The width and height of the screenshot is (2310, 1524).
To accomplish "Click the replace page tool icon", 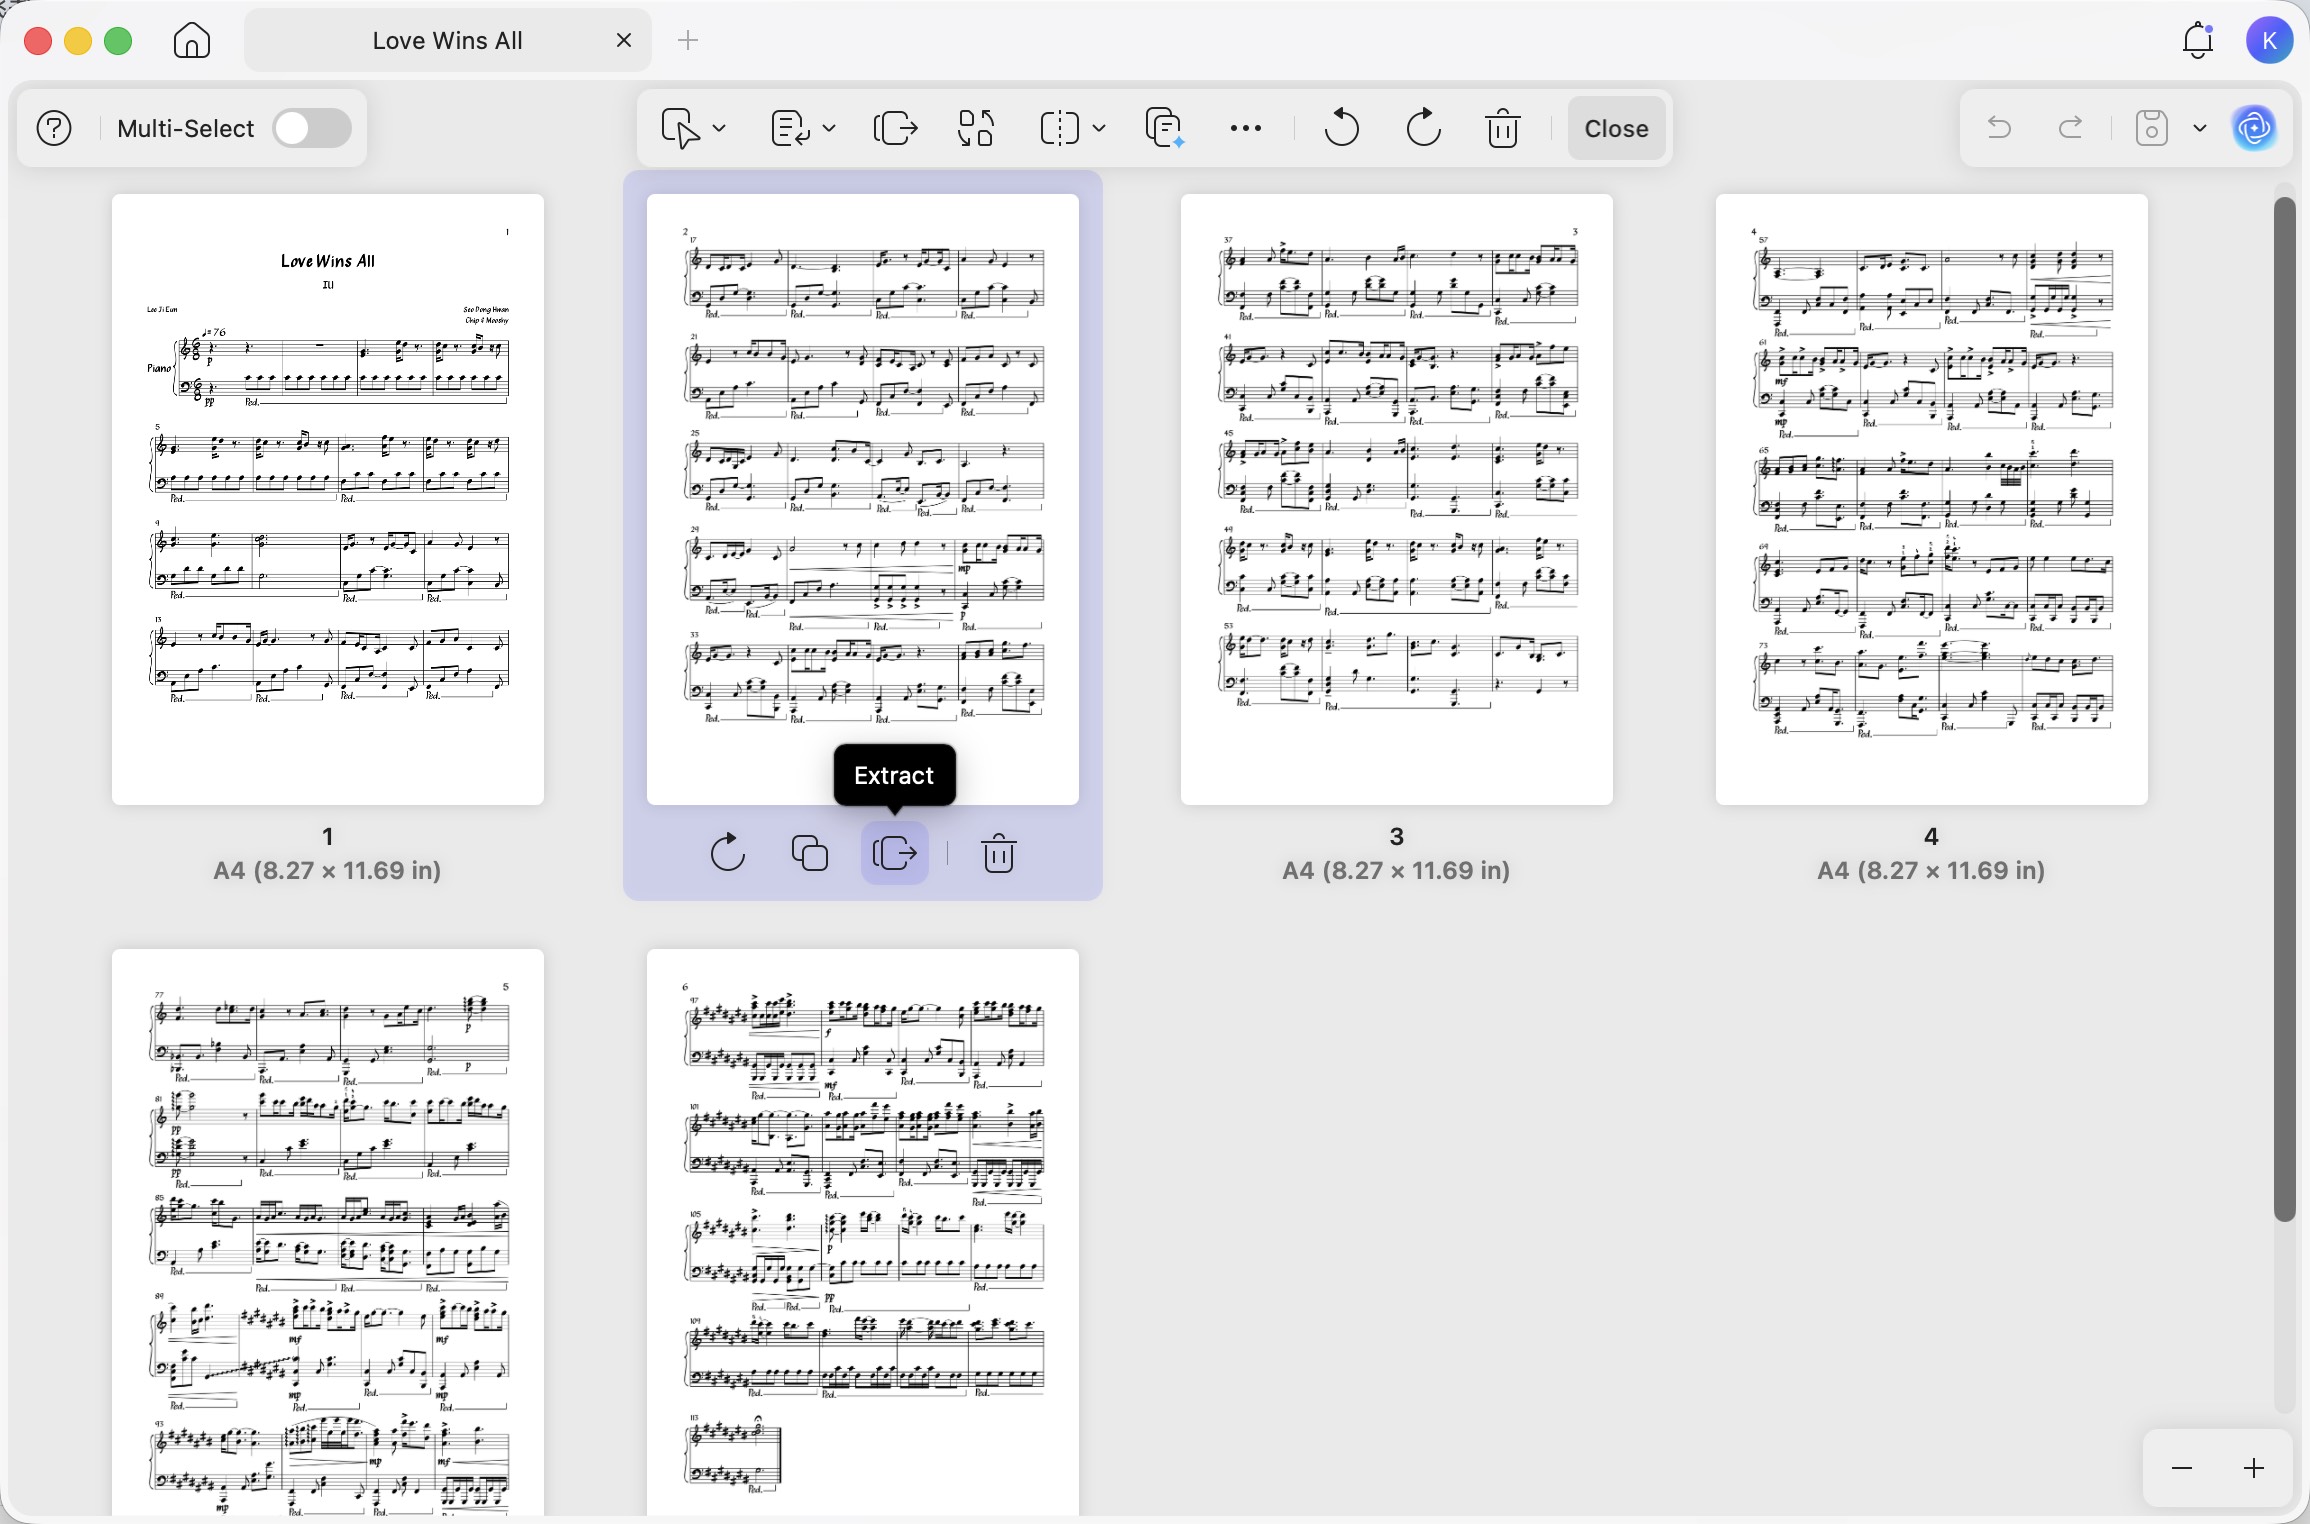I will [x=790, y=128].
